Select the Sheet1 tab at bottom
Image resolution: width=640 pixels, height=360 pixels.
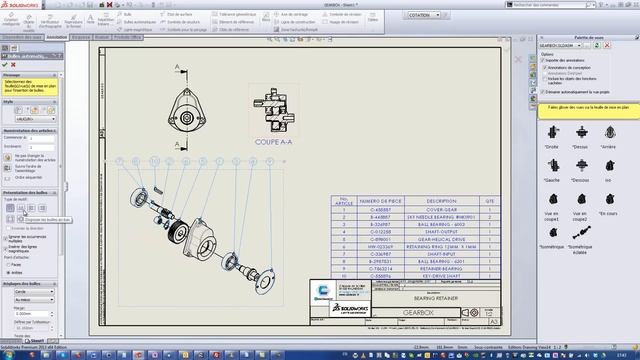click(x=35, y=340)
